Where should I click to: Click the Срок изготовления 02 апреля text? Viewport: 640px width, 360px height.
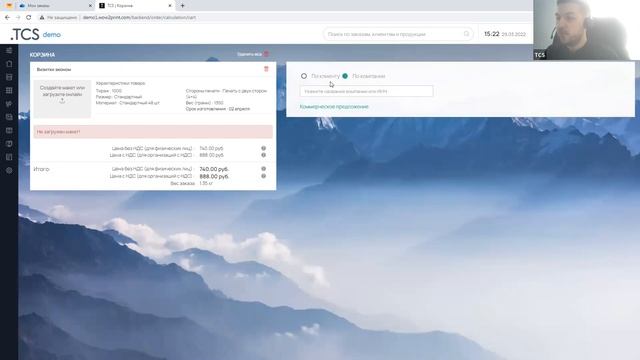point(218,109)
